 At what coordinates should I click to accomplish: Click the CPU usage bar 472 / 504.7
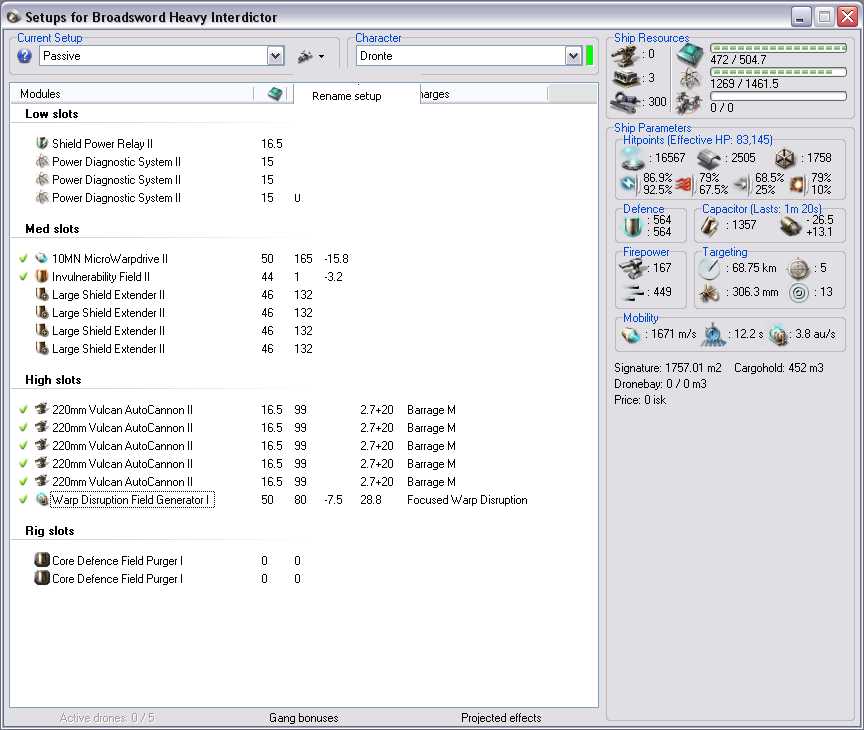click(x=778, y=48)
